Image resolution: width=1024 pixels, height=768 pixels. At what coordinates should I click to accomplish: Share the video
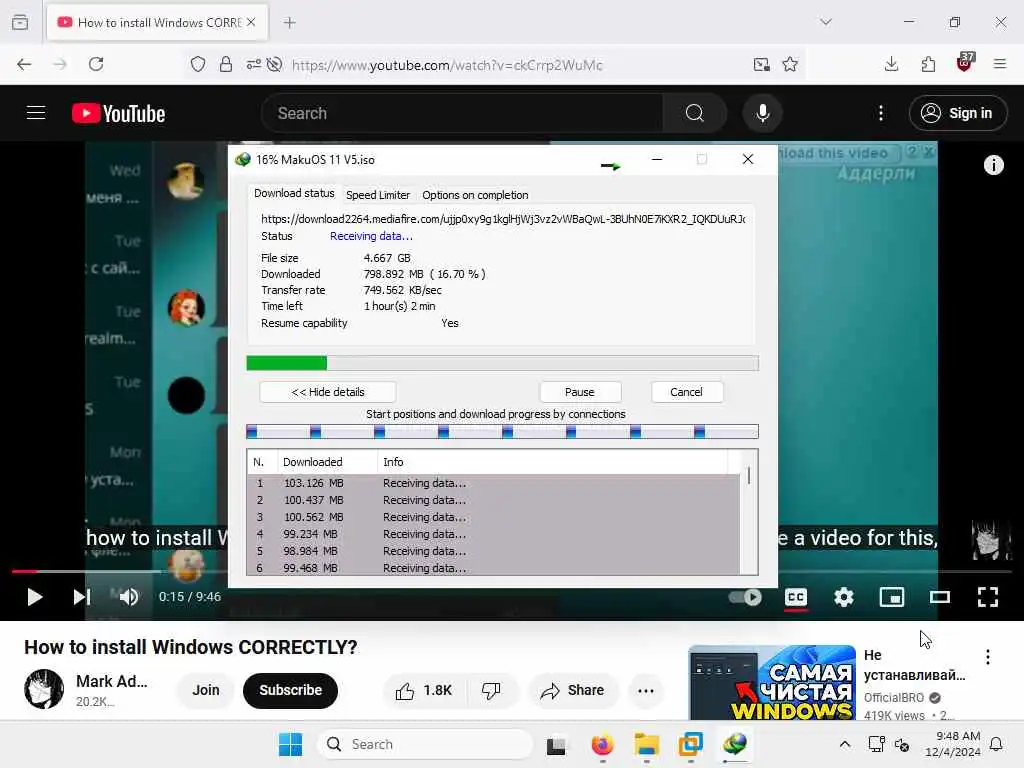[x=572, y=690]
